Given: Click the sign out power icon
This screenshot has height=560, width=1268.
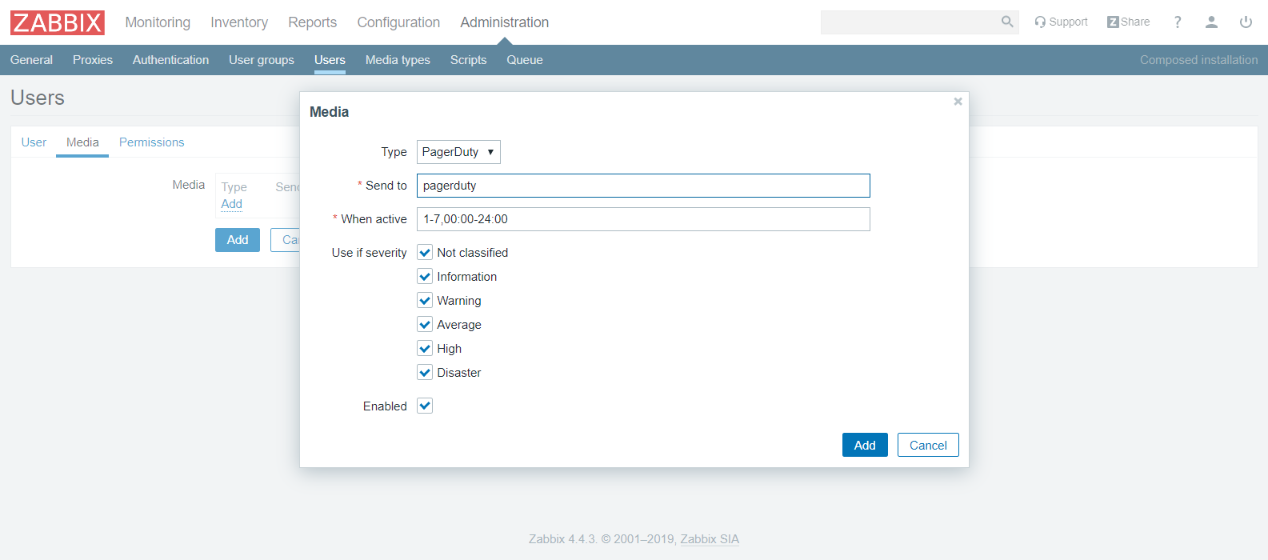Looking at the screenshot, I should (x=1245, y=22).
